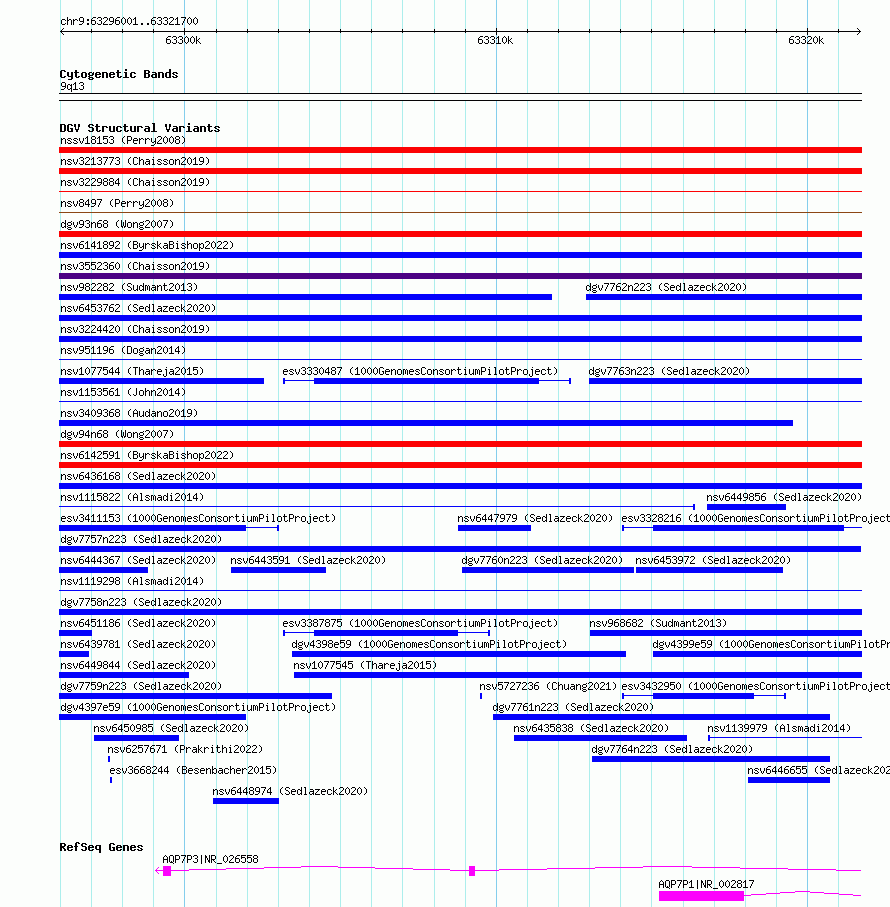Select nsv6451186 (Sedlazeck2020) label

point(138,624)
